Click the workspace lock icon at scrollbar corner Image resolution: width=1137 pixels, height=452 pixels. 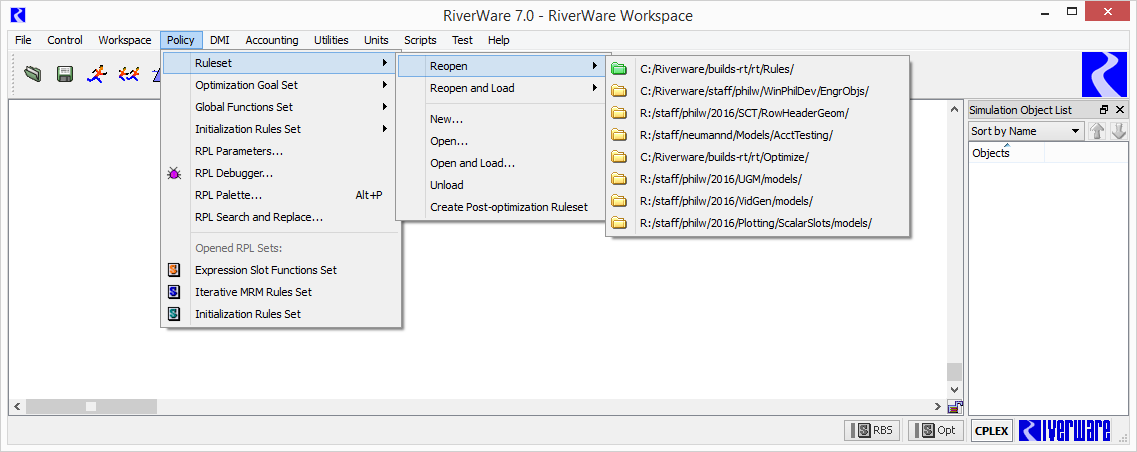click(954, 407)
